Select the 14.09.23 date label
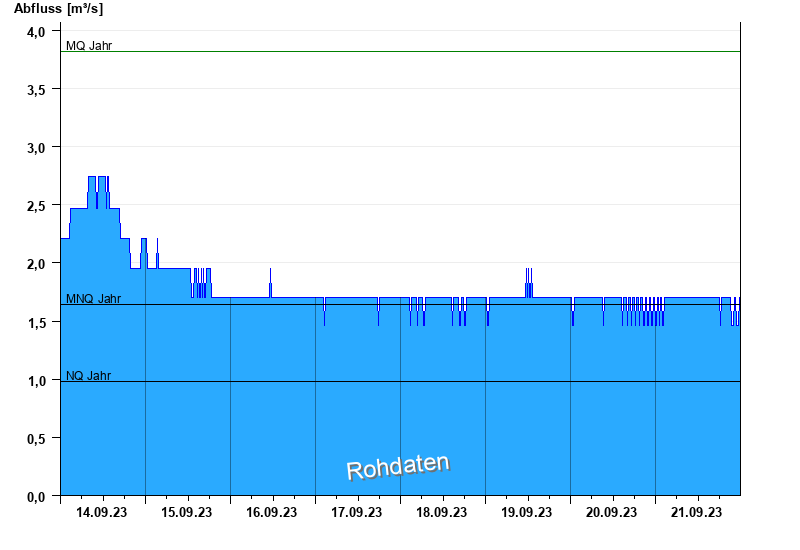This screenshot has width=800, height=550. point(102,513)
